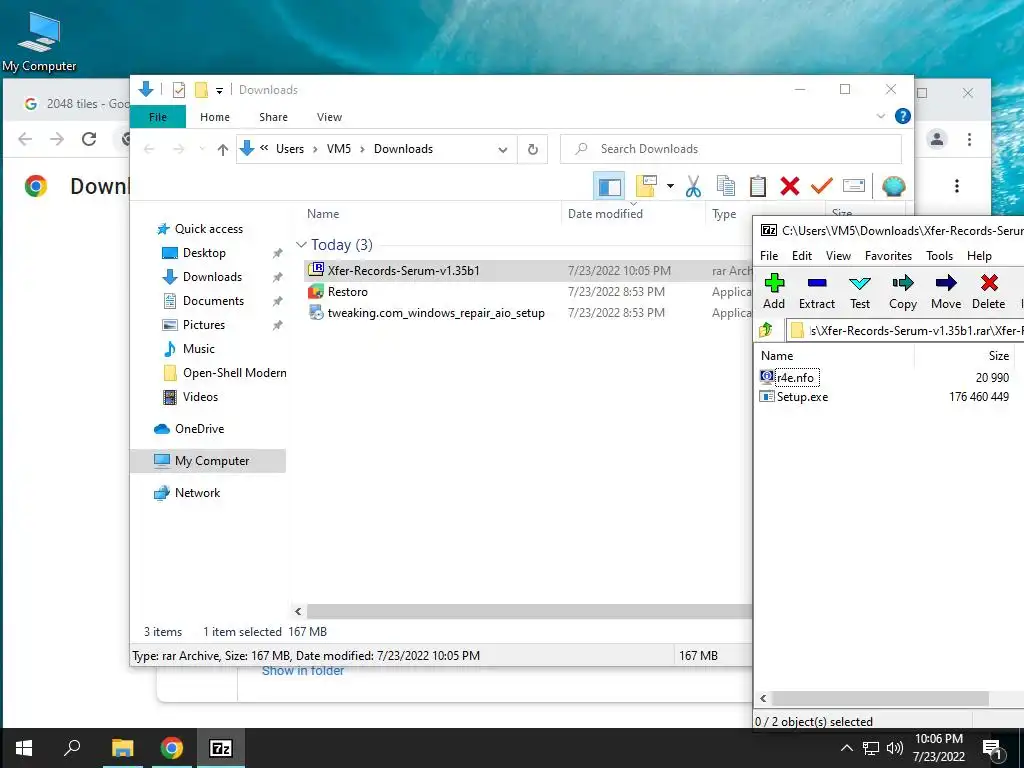Click the shell globe settings icon
This screenshot has height=768, width=1024.
pyautogui.click(x=893, y=186)
